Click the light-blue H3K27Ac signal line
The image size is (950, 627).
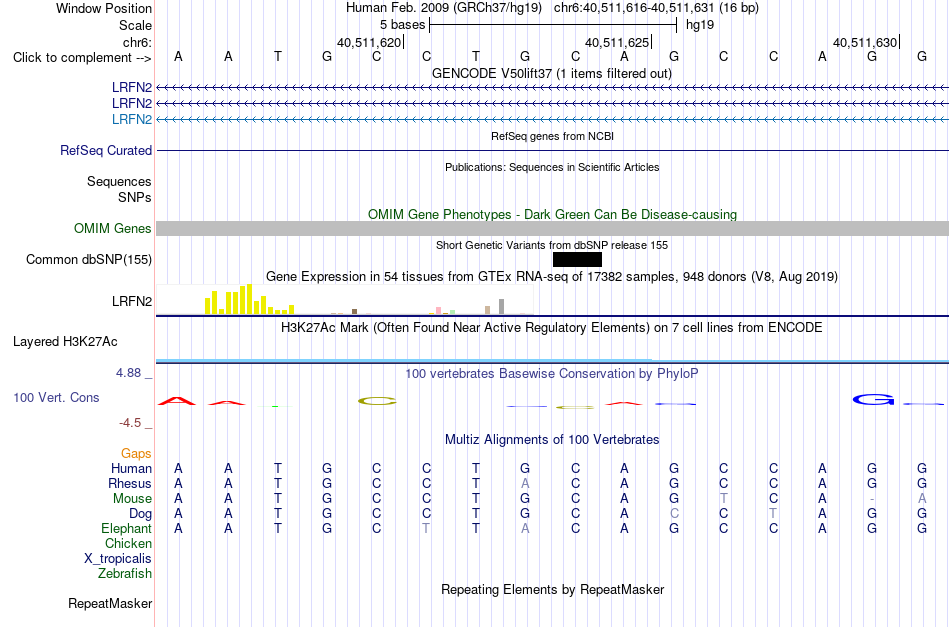tap(552, 361)
